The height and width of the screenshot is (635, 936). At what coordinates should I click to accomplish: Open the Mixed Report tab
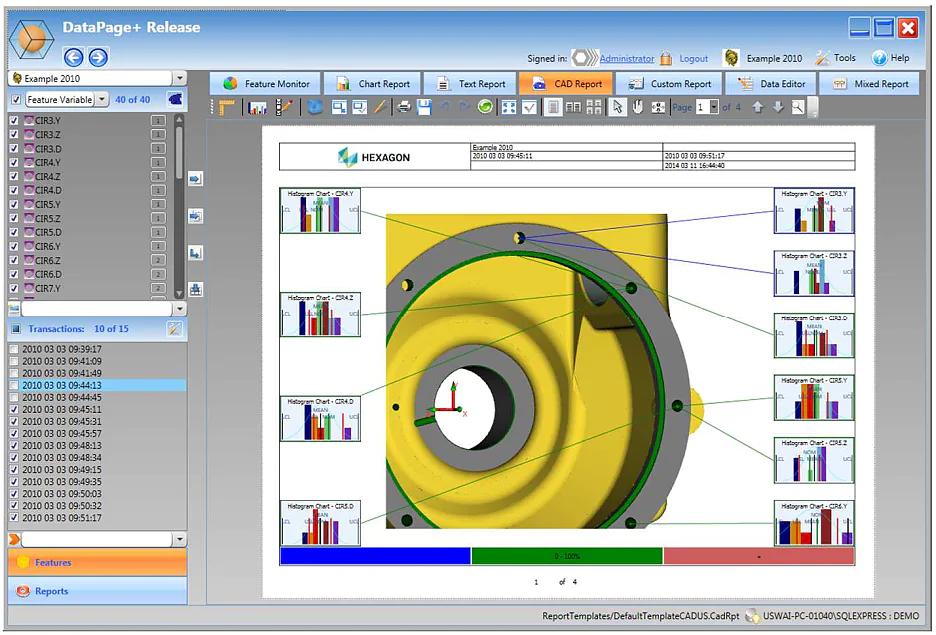pos(871,84)
